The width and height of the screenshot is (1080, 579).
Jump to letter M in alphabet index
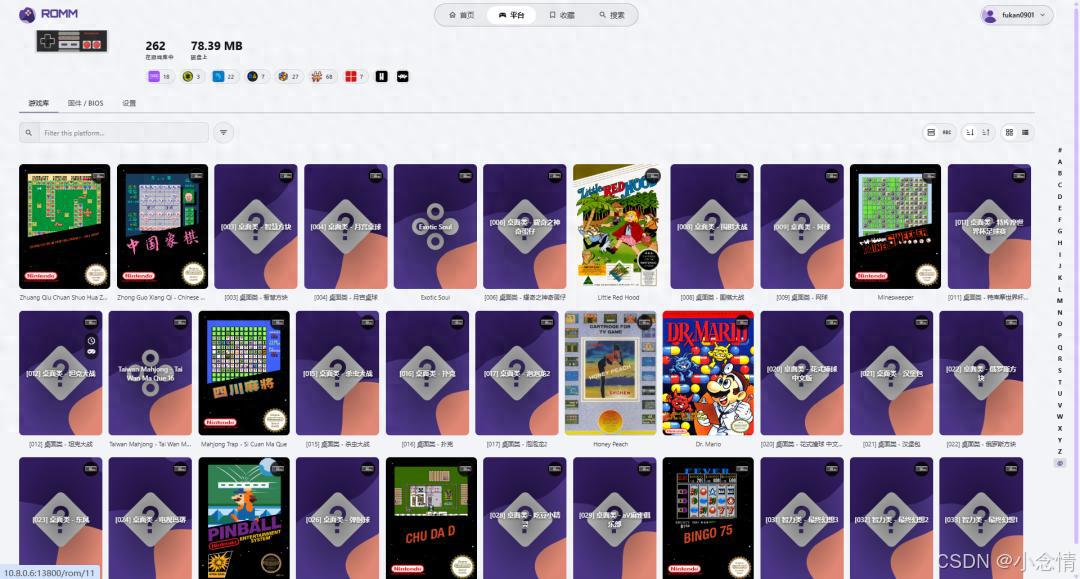coord(1059,301)
